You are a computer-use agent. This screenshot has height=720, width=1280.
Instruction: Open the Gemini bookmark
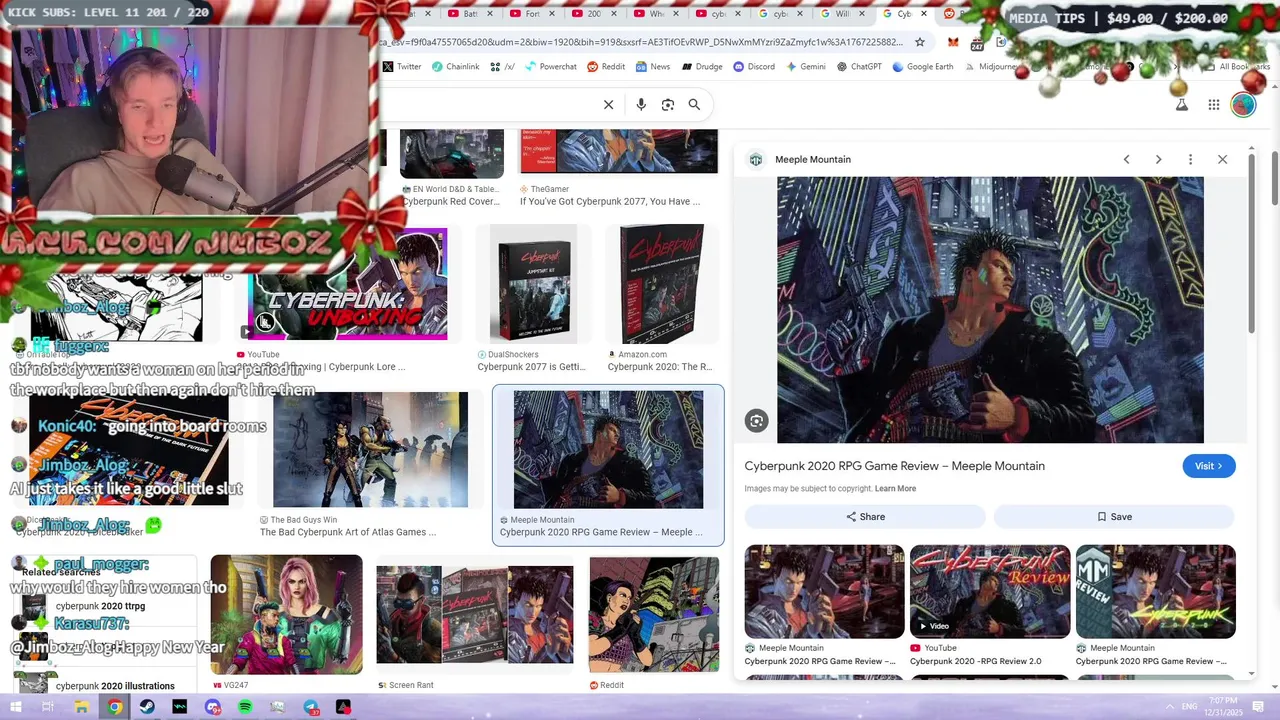(x=806, y=67)
